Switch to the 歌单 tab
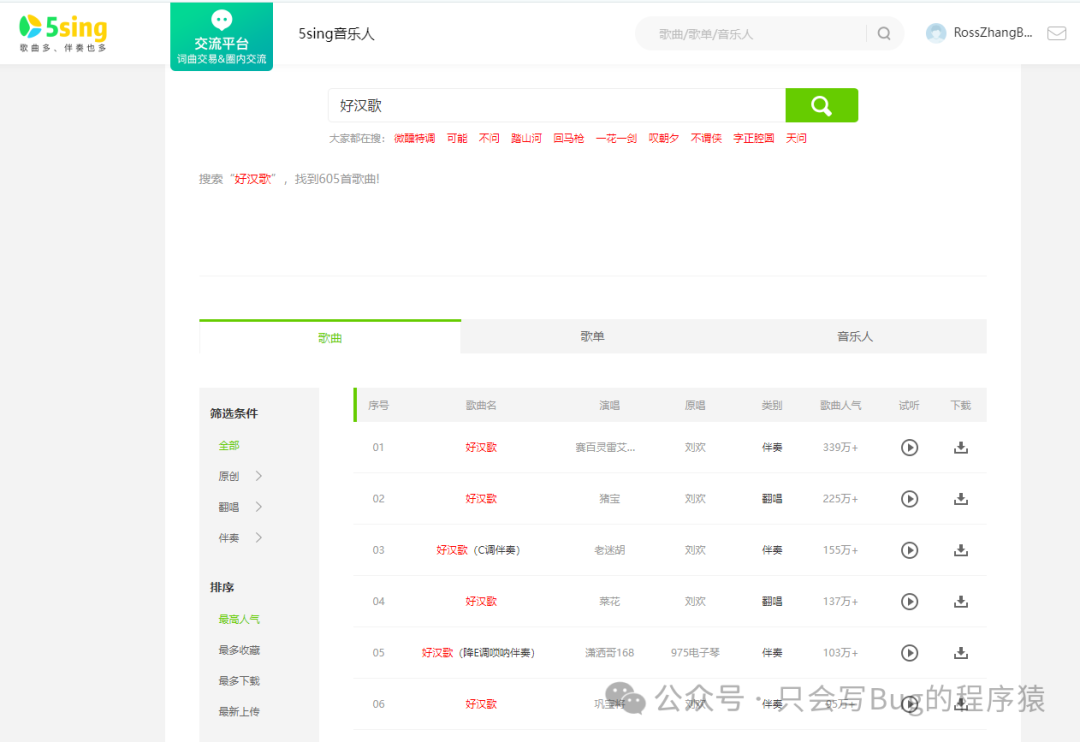Viewport: 1080px width, 742px height. pyautogui.click(x=592, y=337)
